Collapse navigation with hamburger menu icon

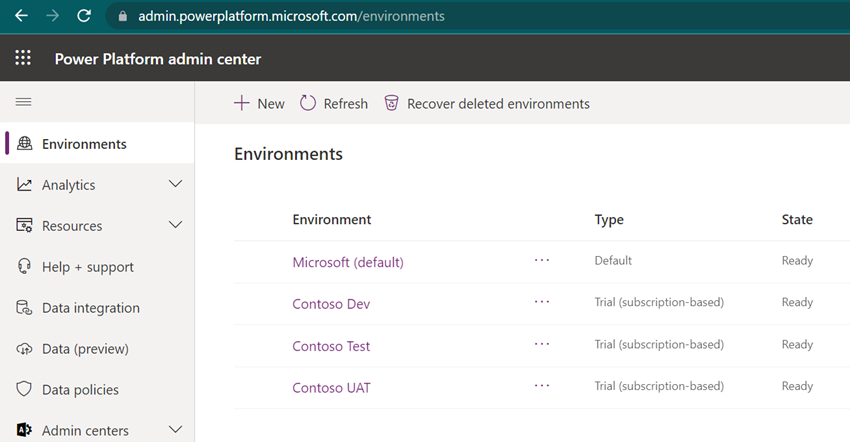(23, 102)
